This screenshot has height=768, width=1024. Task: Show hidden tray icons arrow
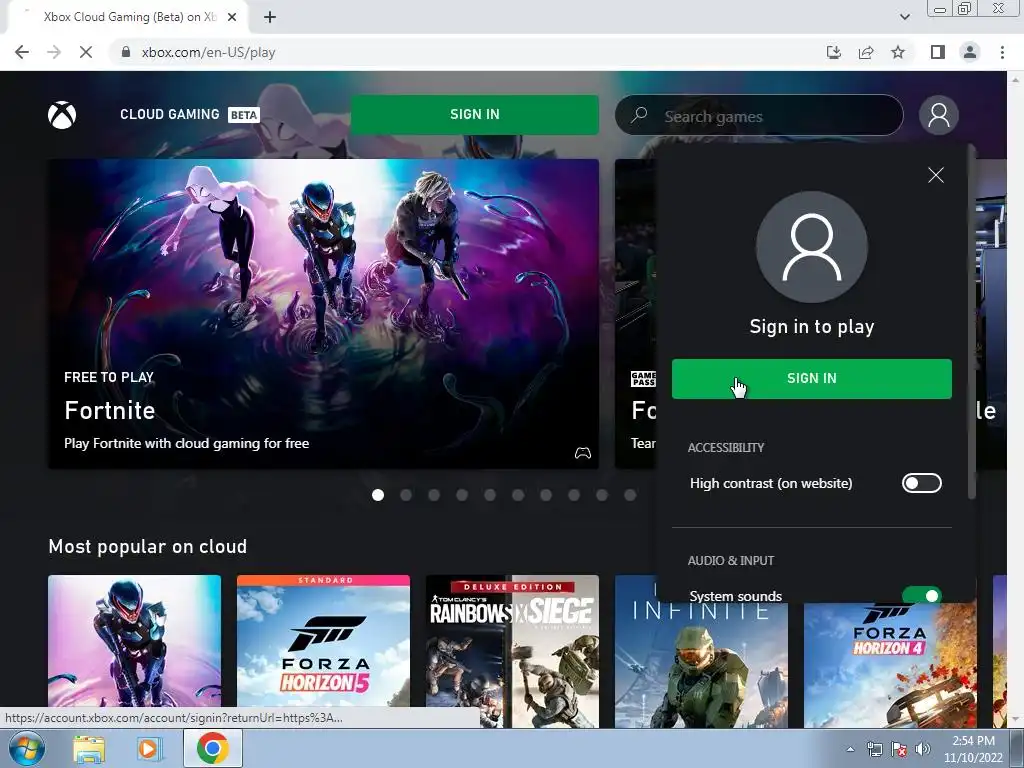[850, 750]
